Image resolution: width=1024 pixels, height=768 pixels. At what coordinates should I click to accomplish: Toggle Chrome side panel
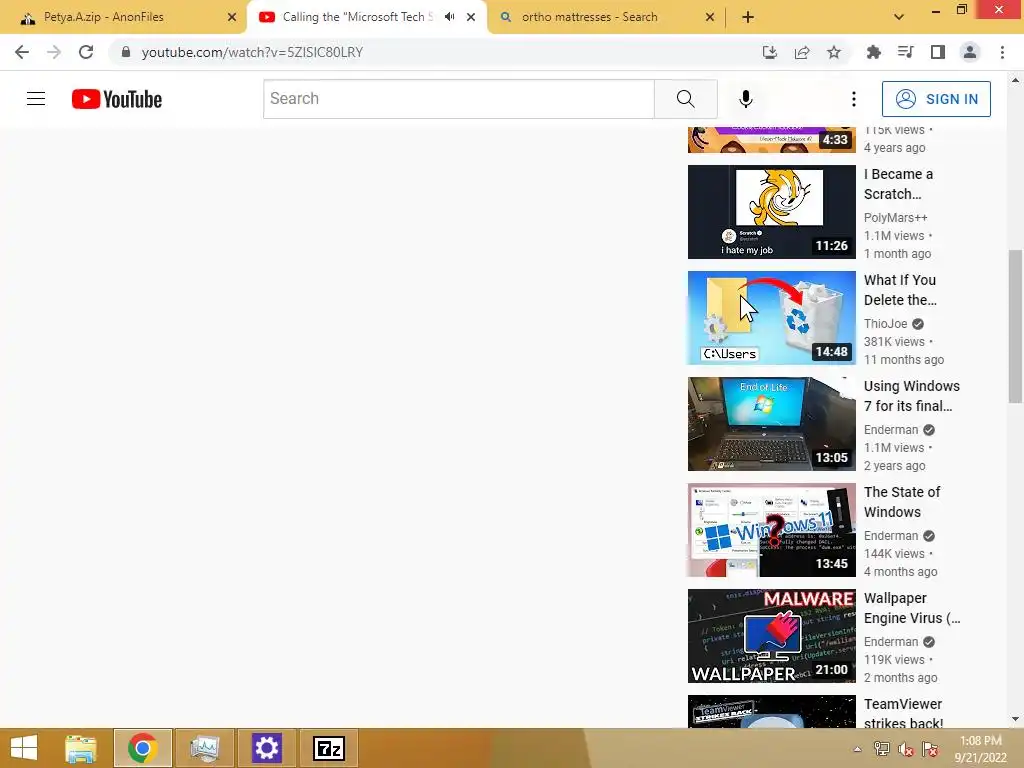[x=938, y=52]
